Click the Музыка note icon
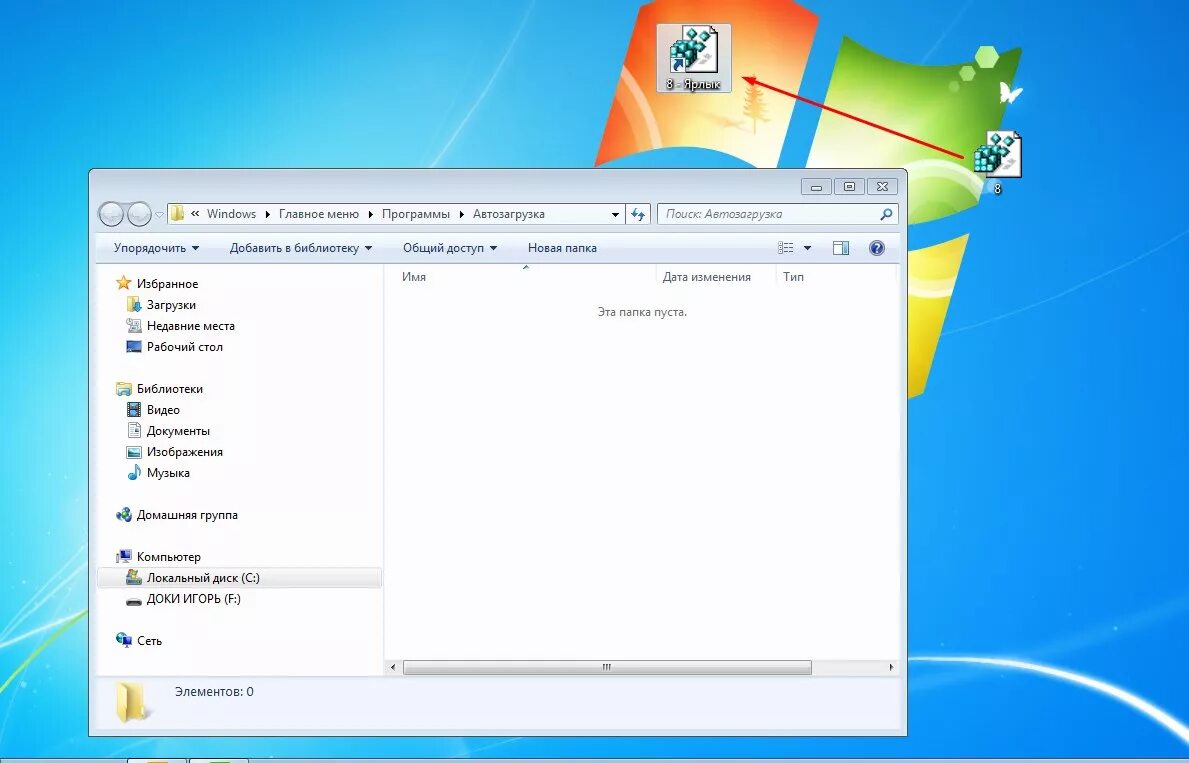This screenshot has height=763, width=1189. 133,473
